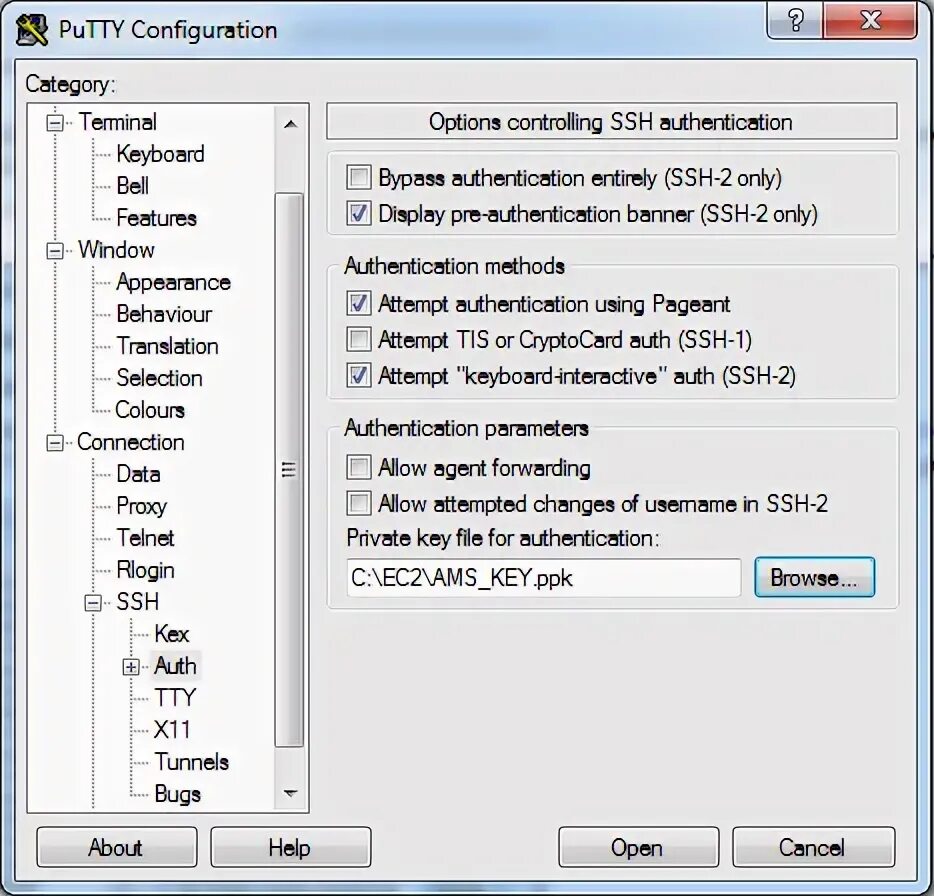This screenshot has height=896, width=934.
Task: Select Proxy category
Action: click(x=142, y=506)
